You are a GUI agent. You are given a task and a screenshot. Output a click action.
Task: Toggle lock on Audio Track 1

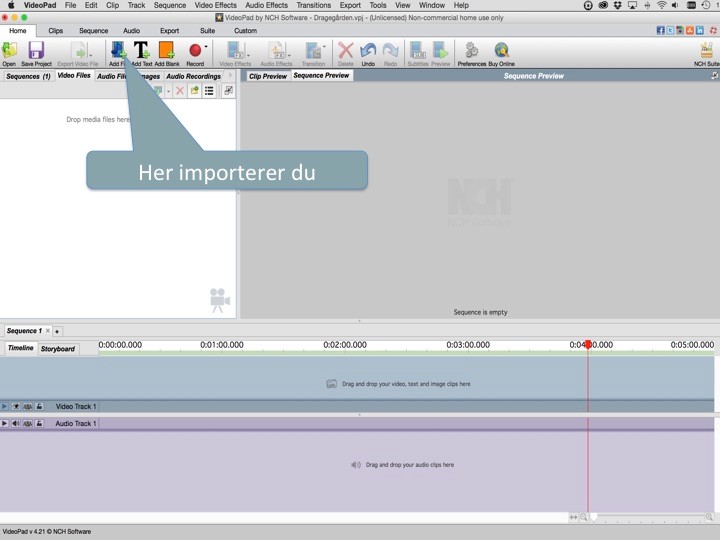[39, 423]
